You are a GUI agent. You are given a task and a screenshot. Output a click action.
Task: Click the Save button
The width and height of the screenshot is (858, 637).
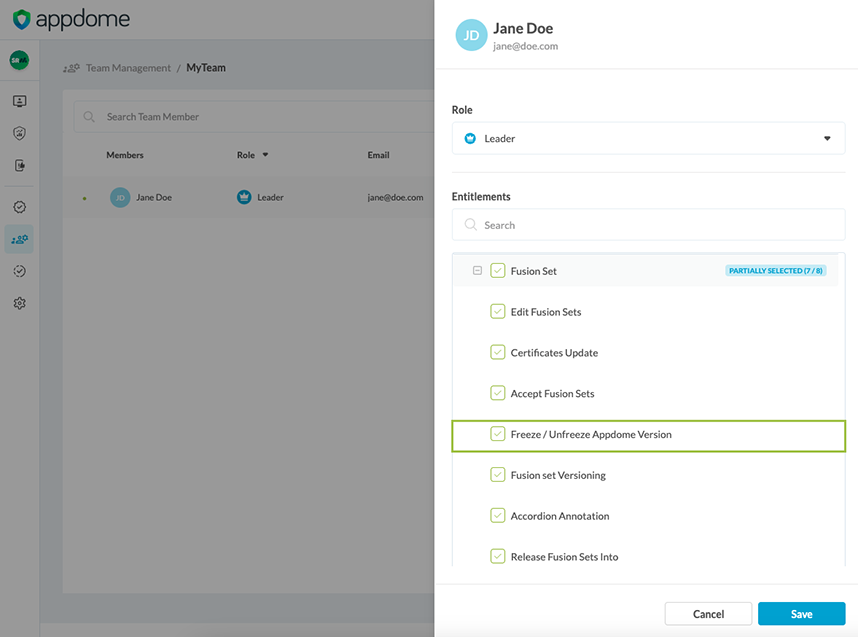(801, 614)
